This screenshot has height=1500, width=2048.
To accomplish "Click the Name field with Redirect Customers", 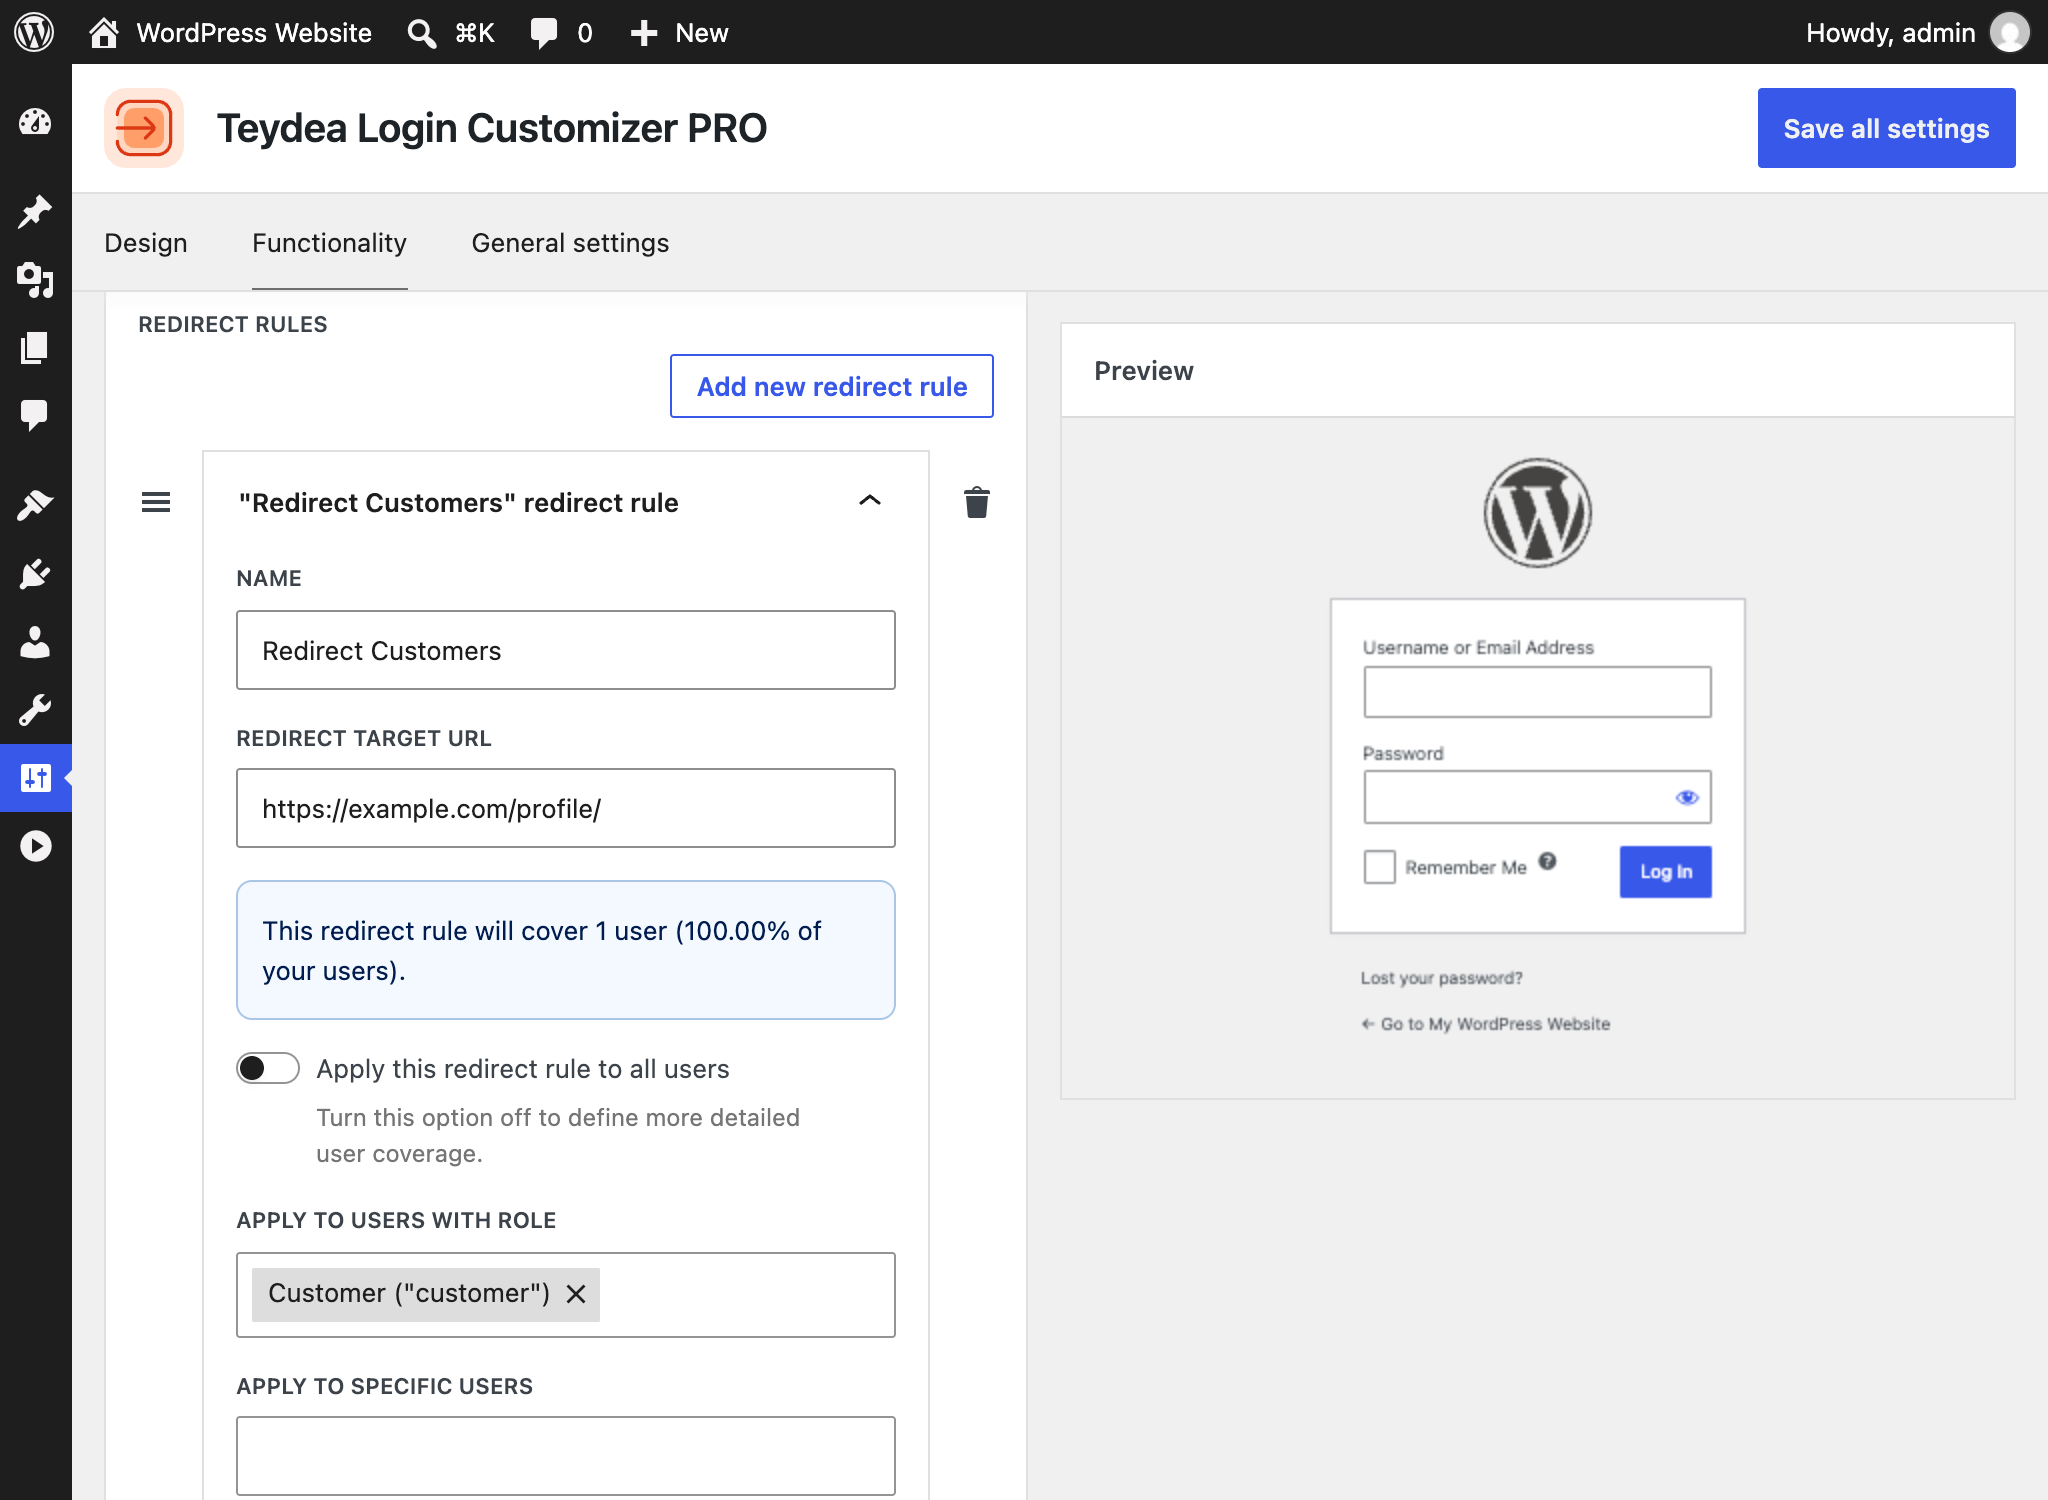I will coord(566,650).
